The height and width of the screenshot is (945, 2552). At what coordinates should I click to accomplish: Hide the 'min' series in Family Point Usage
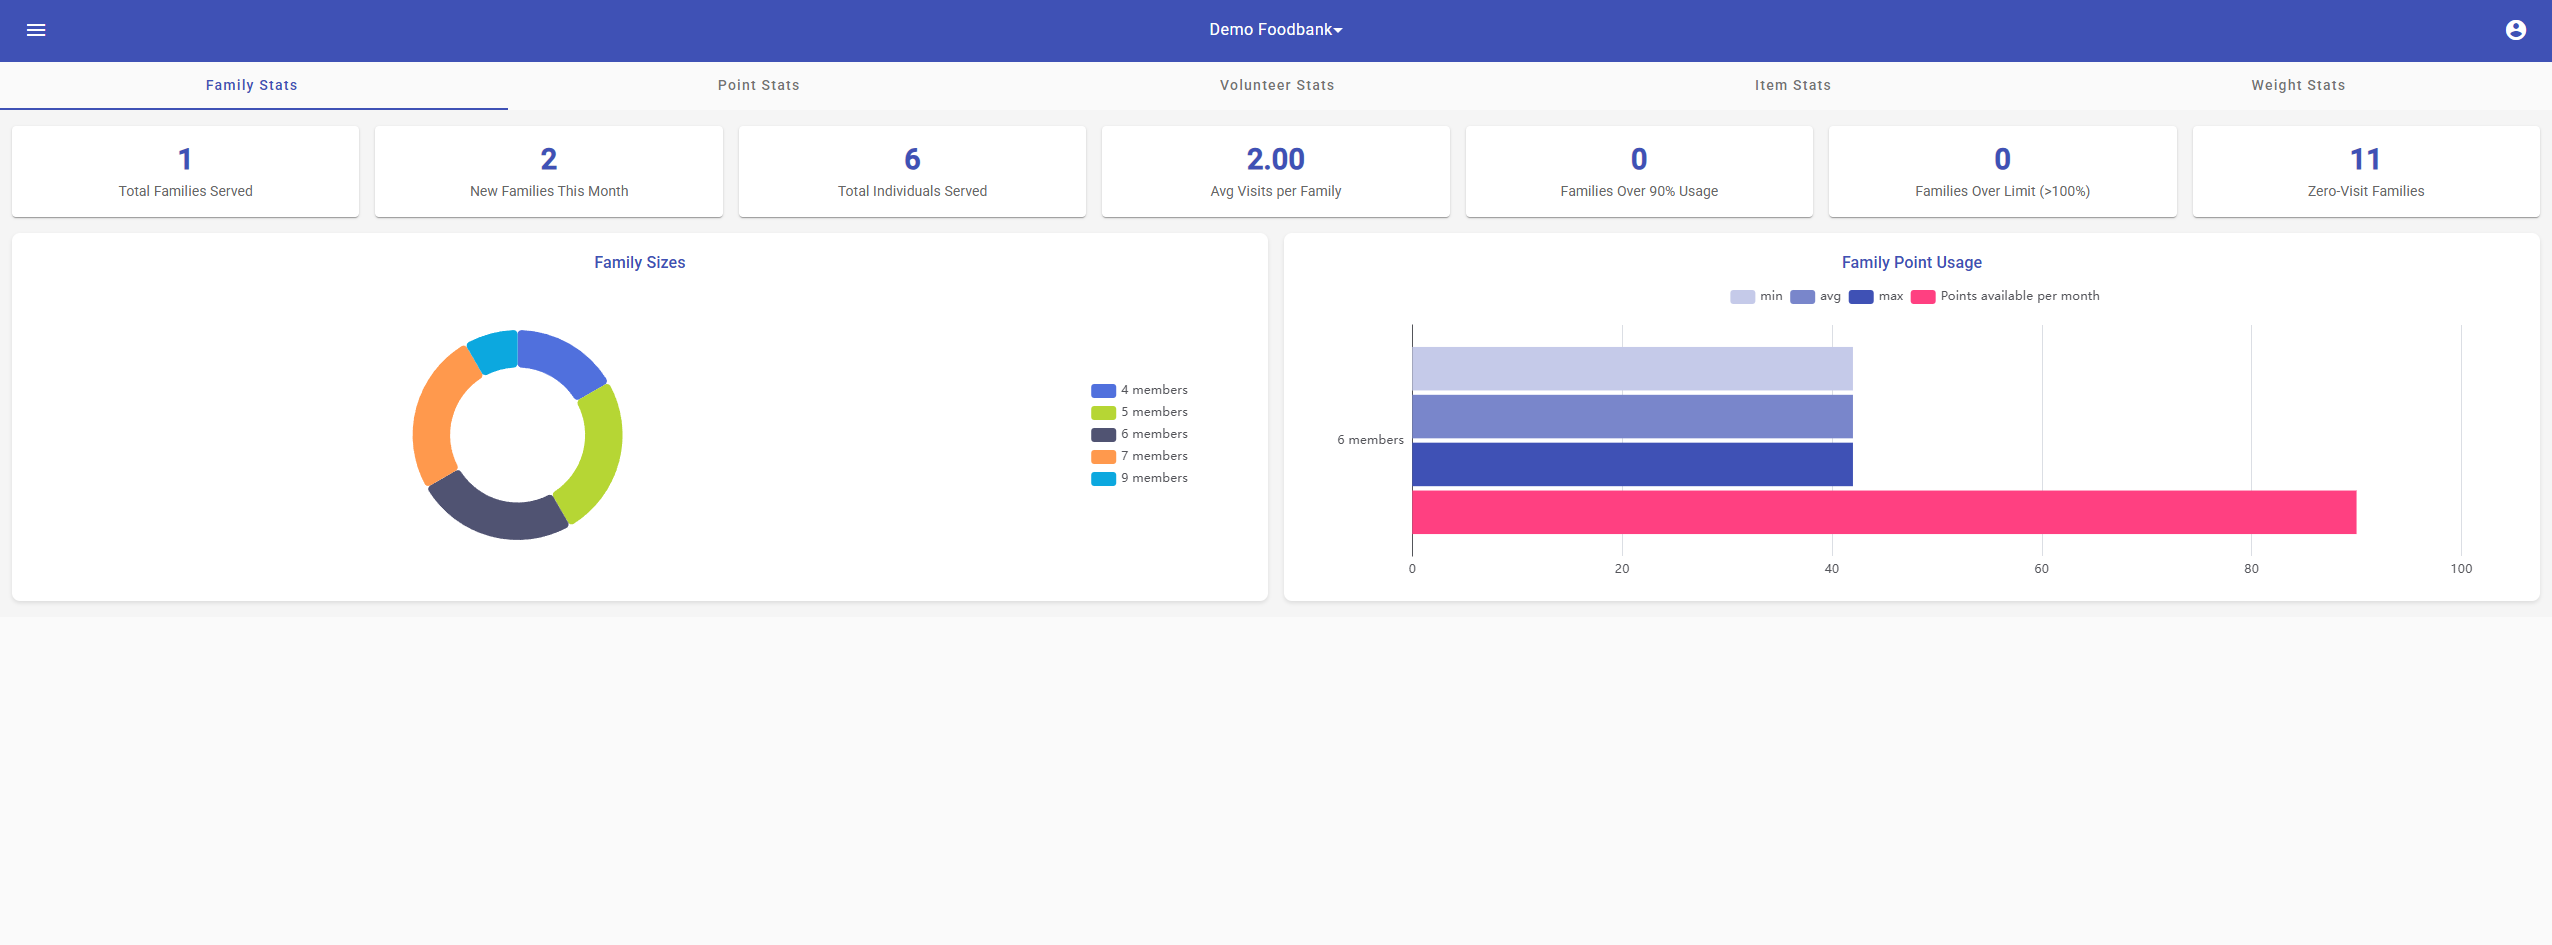[1757, 296]
